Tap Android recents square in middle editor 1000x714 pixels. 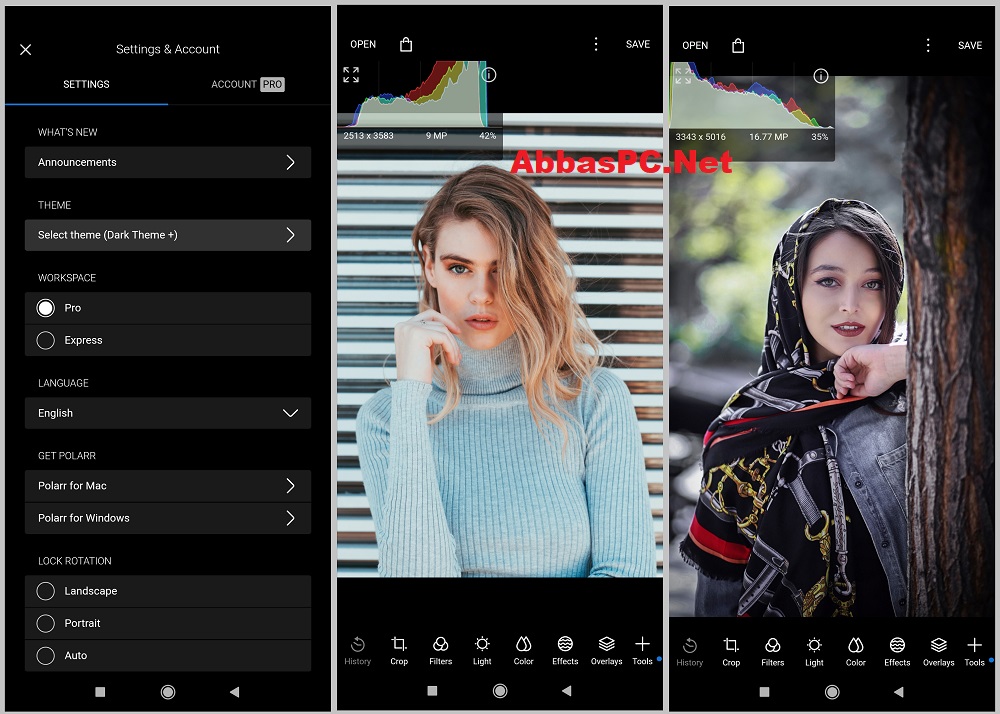[432, 690]
